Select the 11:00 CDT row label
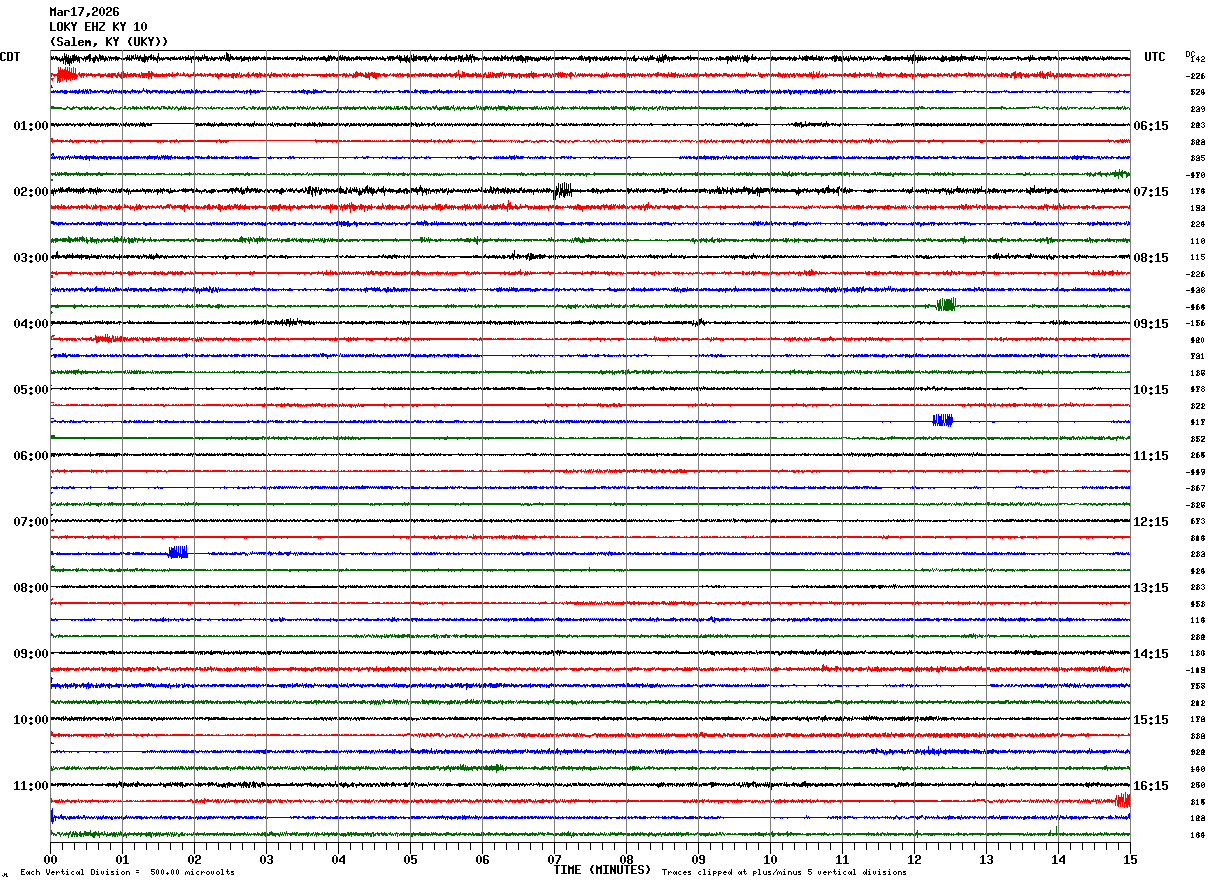 click(x=31, y=786)
